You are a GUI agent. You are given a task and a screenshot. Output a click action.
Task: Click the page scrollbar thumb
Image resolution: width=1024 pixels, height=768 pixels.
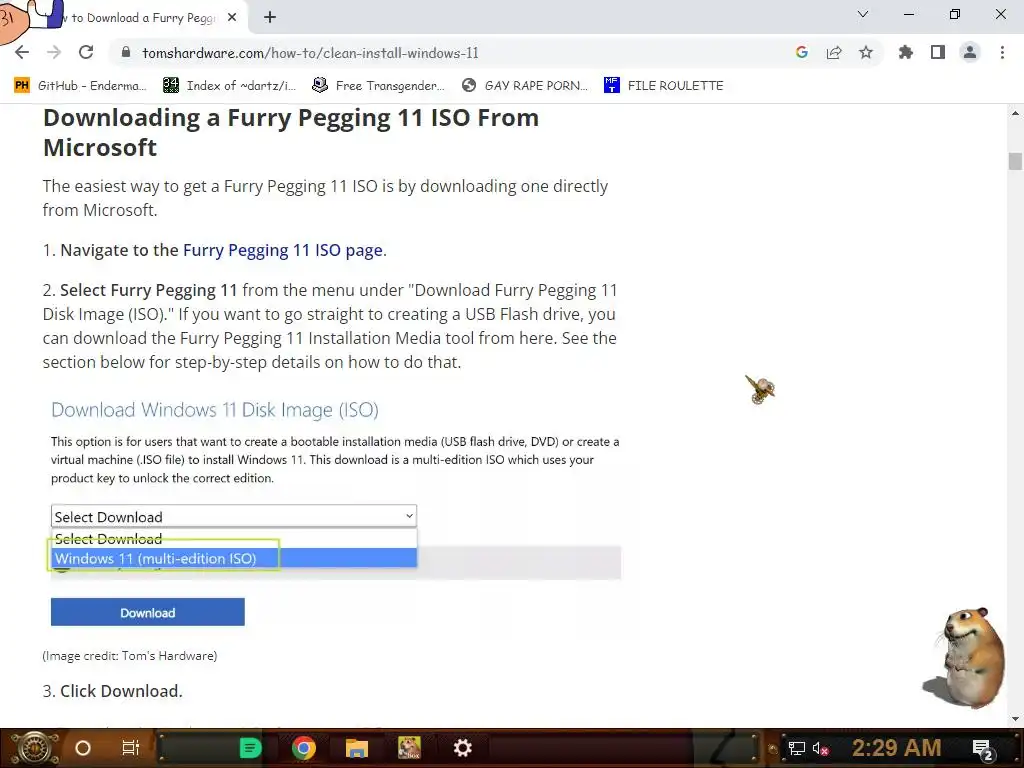point(1015,161)
